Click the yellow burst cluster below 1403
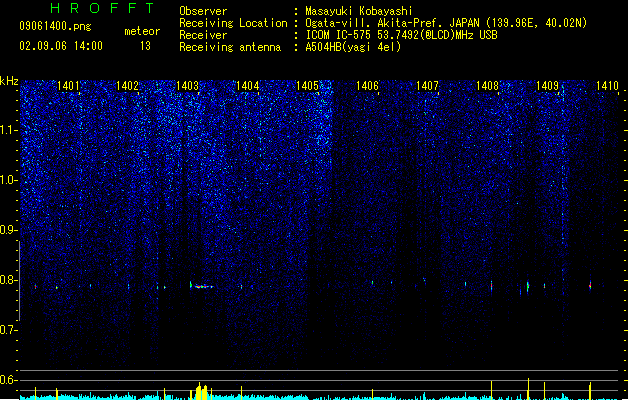Image resolution: width=629 pixels, height=400 pixels. click(201, 391)
